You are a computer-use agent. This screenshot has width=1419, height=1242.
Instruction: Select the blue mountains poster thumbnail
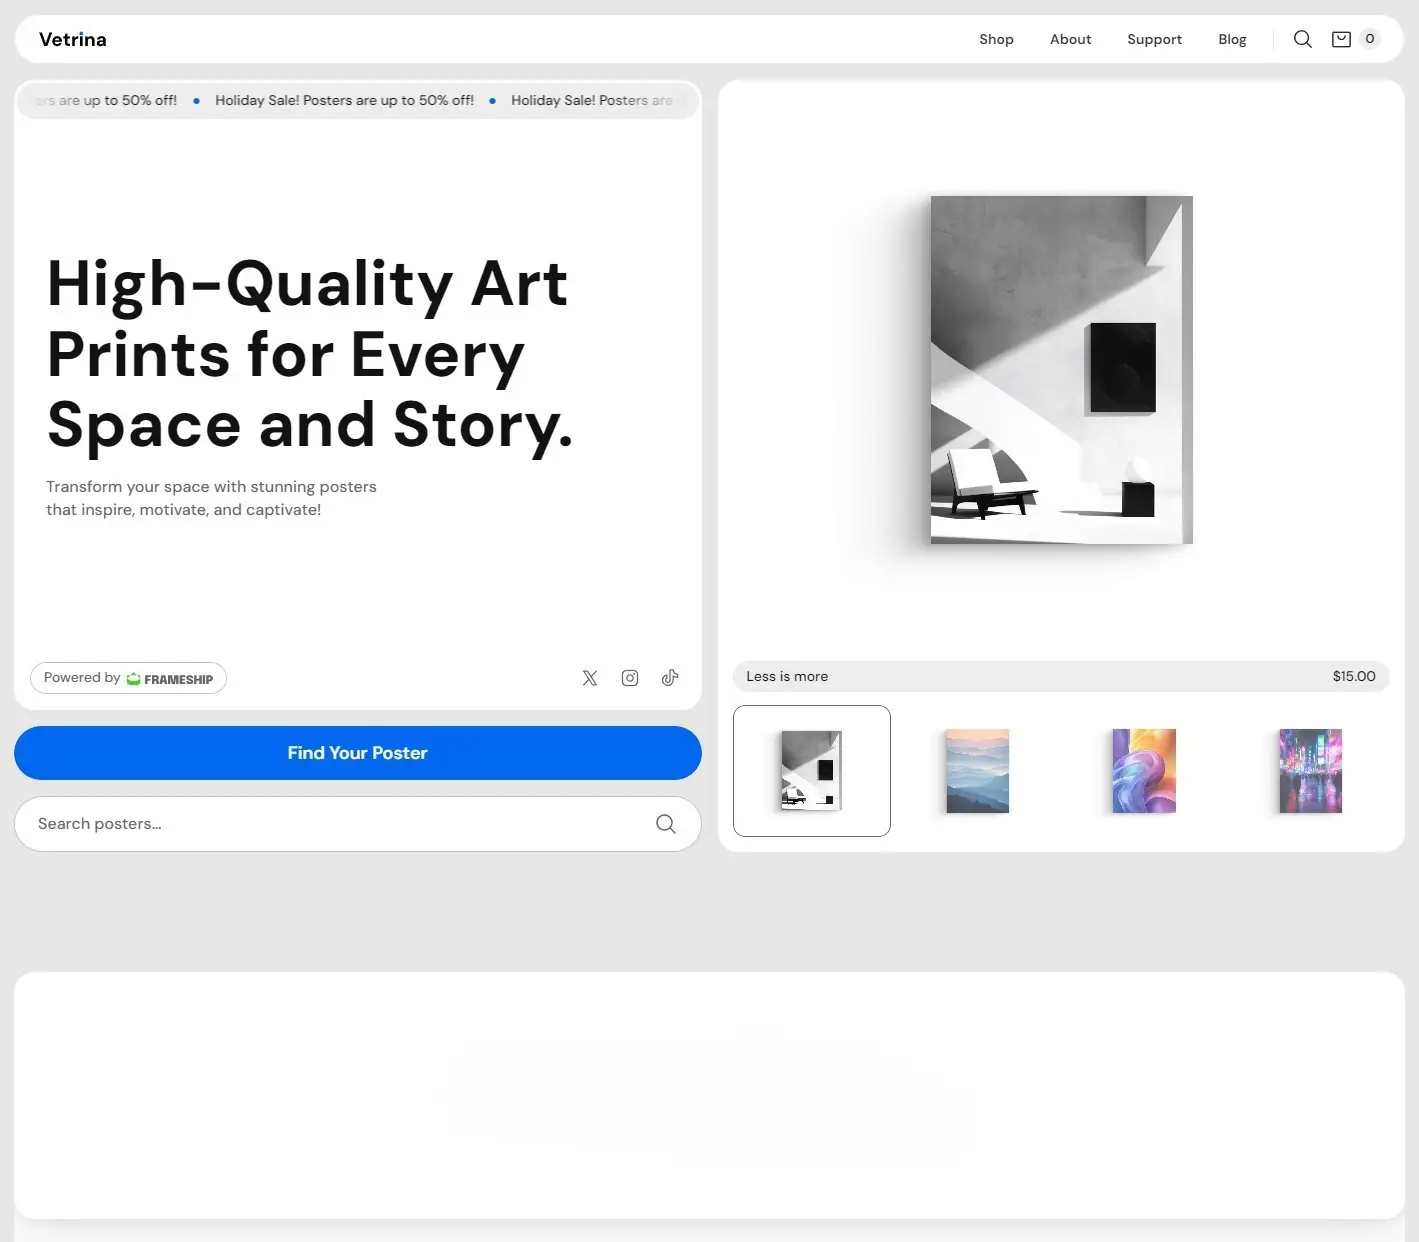tap(977, 771)
